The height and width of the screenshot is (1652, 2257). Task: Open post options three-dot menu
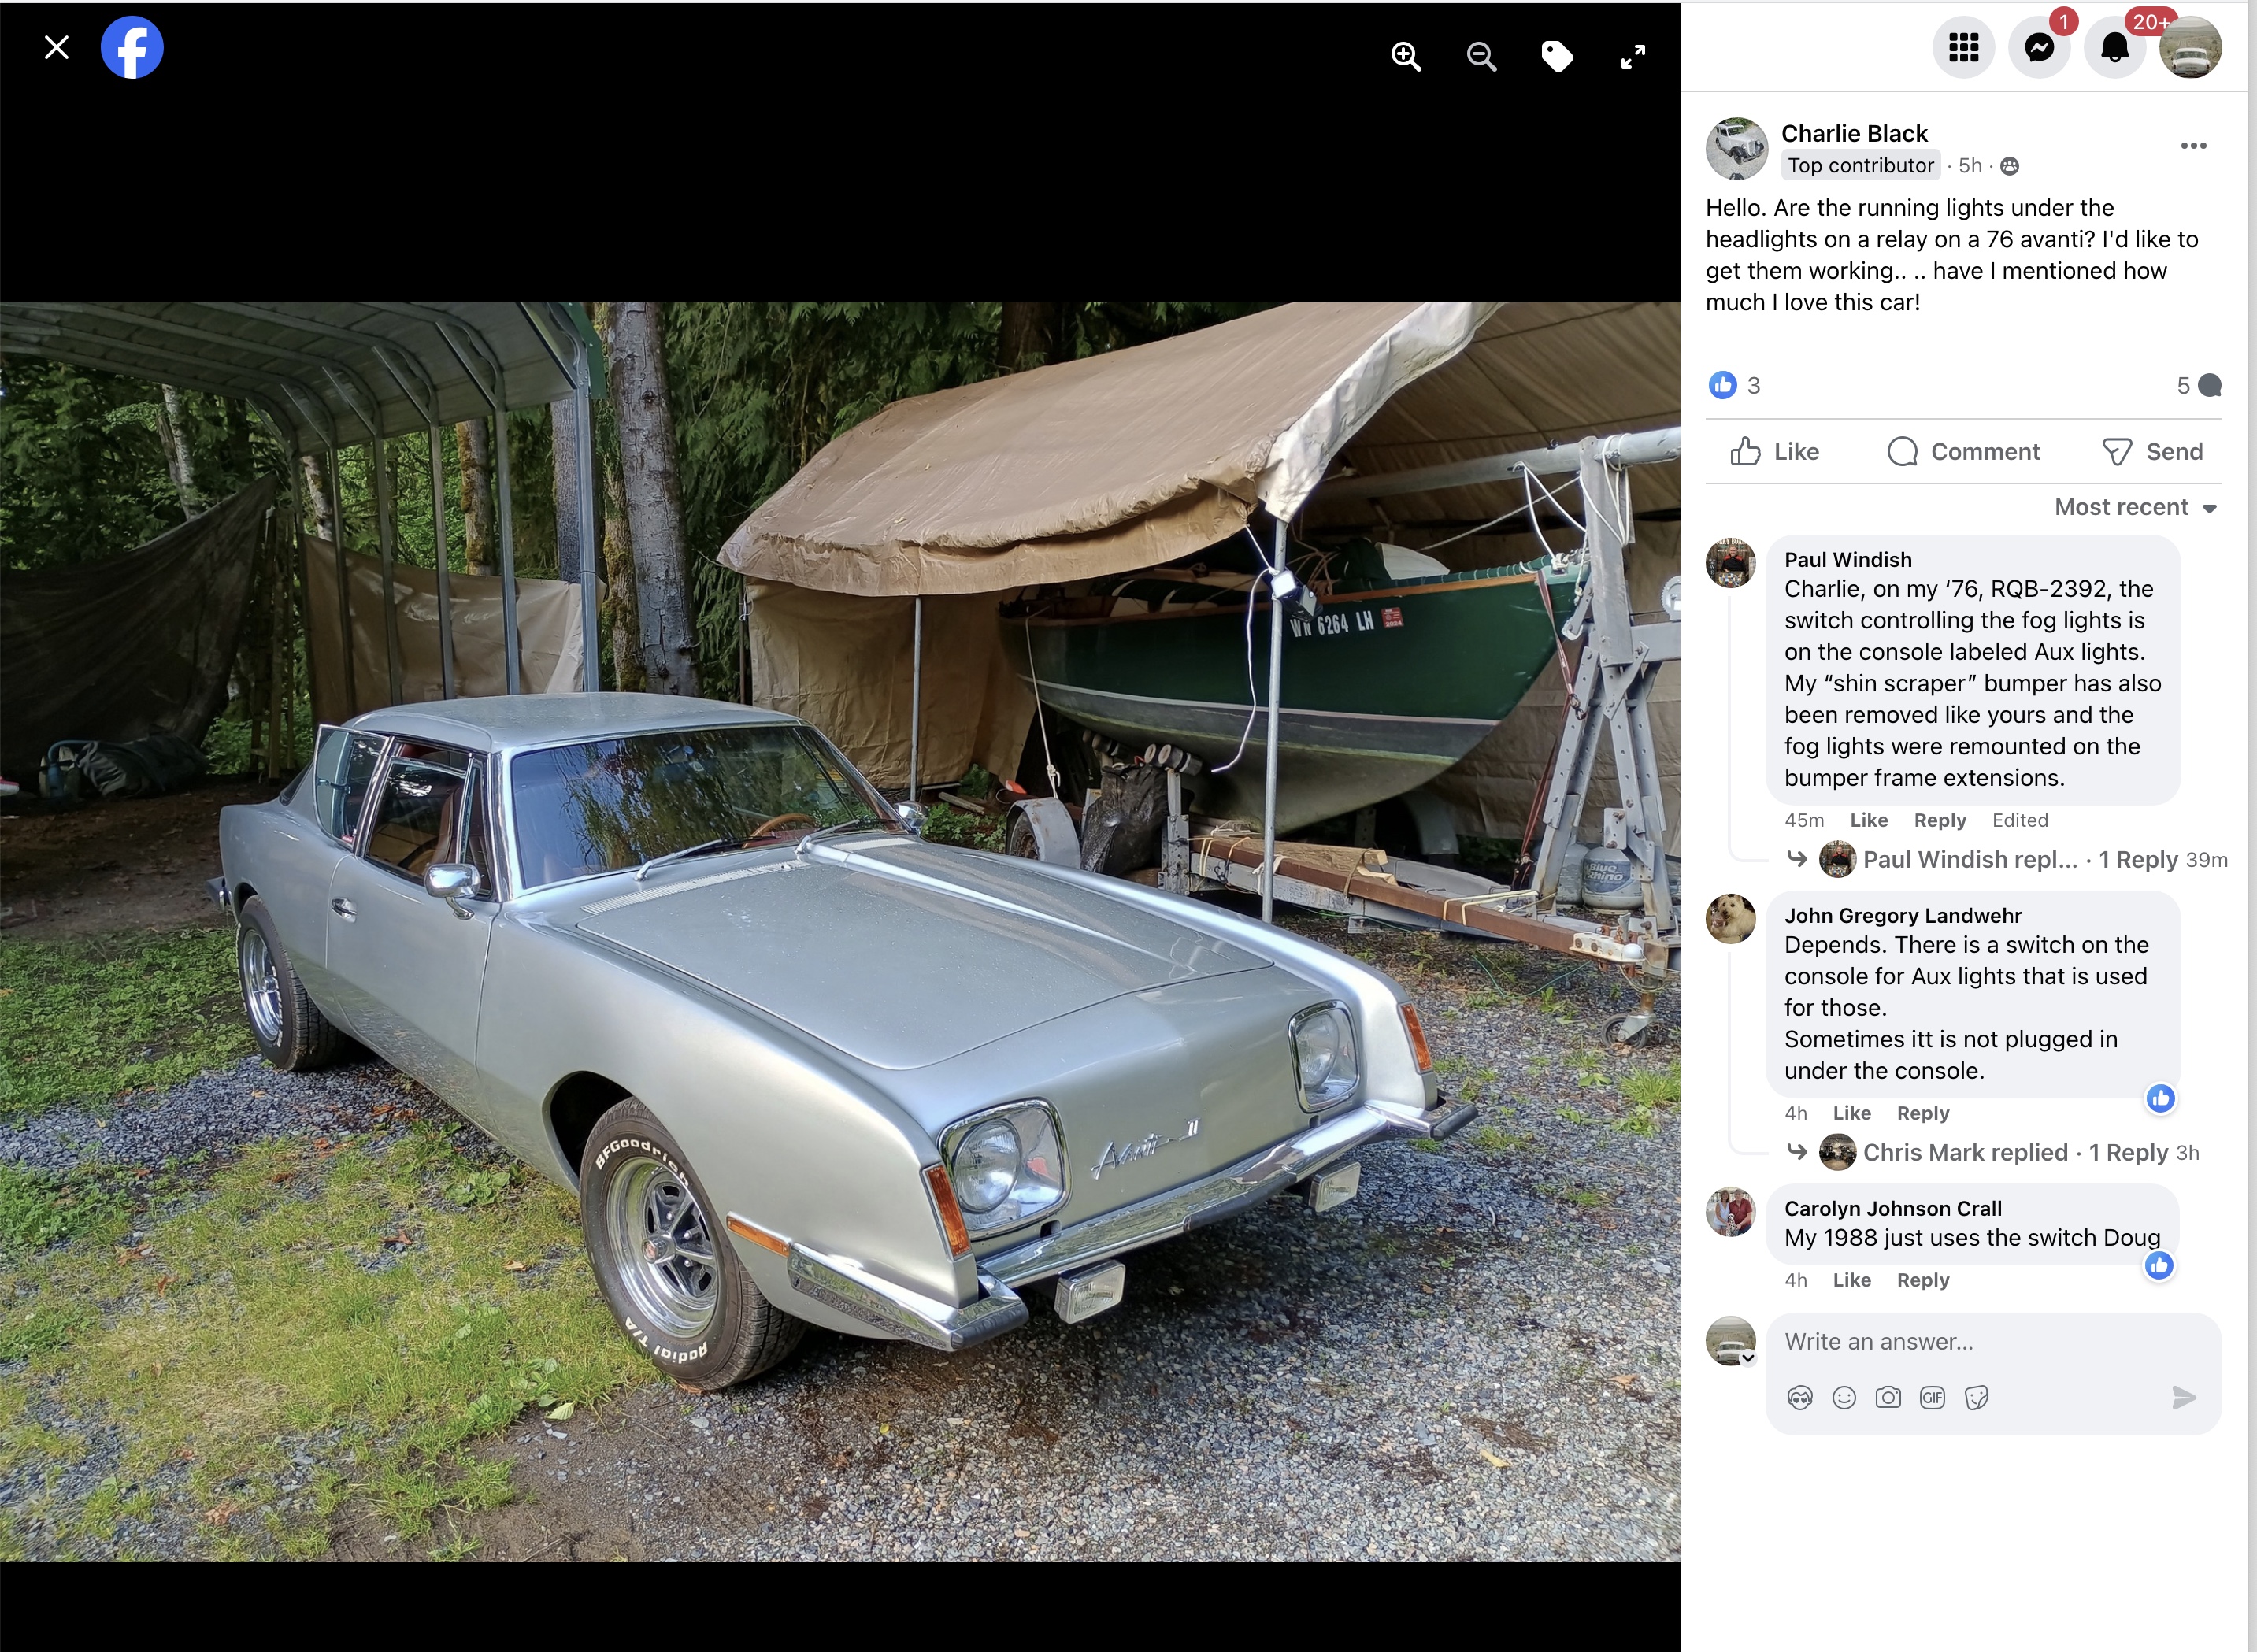2193,146
